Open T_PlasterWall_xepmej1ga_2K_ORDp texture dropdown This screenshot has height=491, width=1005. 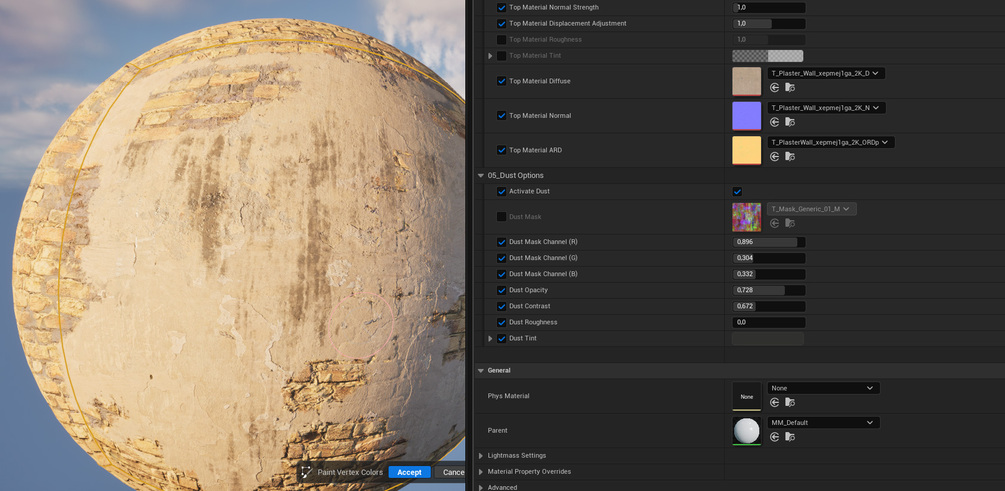tap(831, 142)
